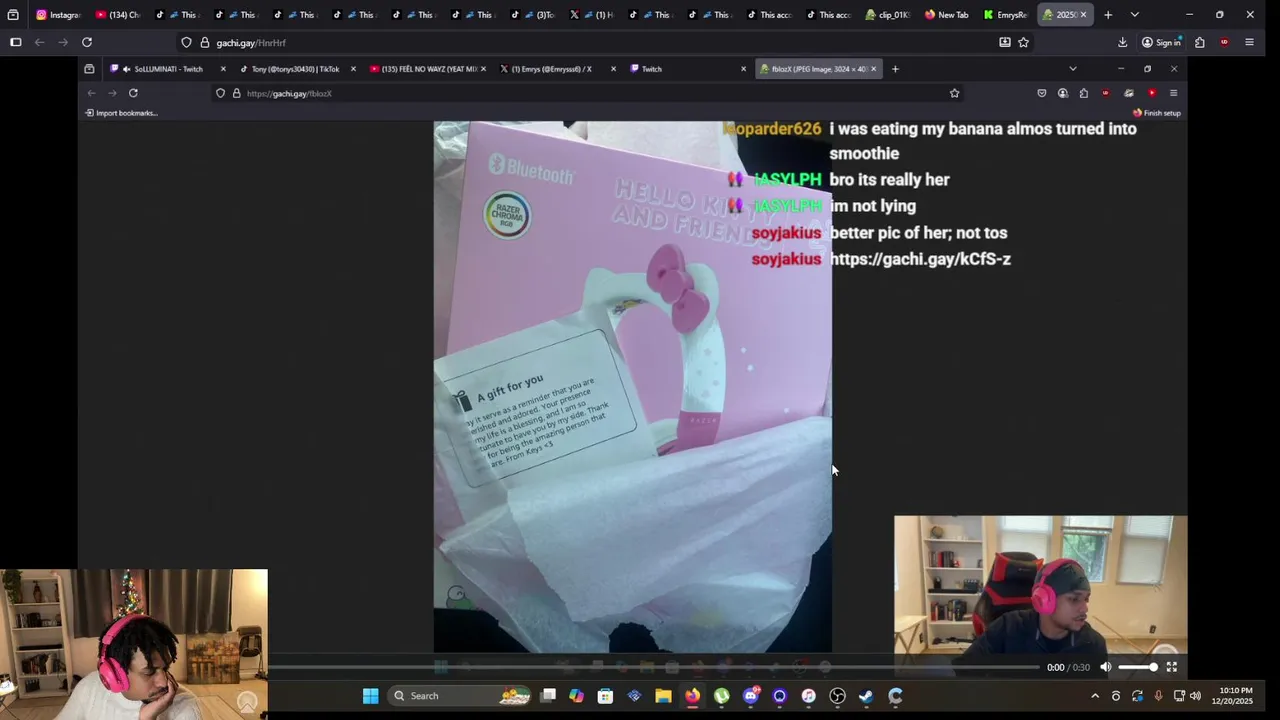Open inner browser extensions puzzle icon
Viewport: 1280px width, 720px height.
point(1084,93)
